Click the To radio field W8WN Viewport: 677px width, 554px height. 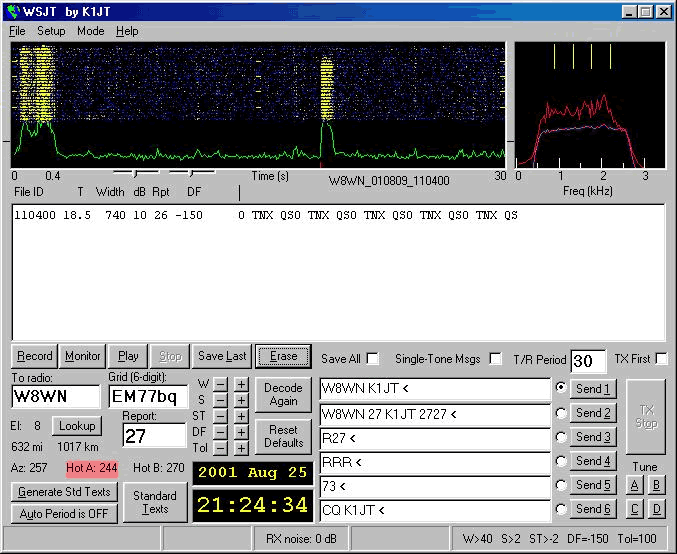[x=56, y=396]
